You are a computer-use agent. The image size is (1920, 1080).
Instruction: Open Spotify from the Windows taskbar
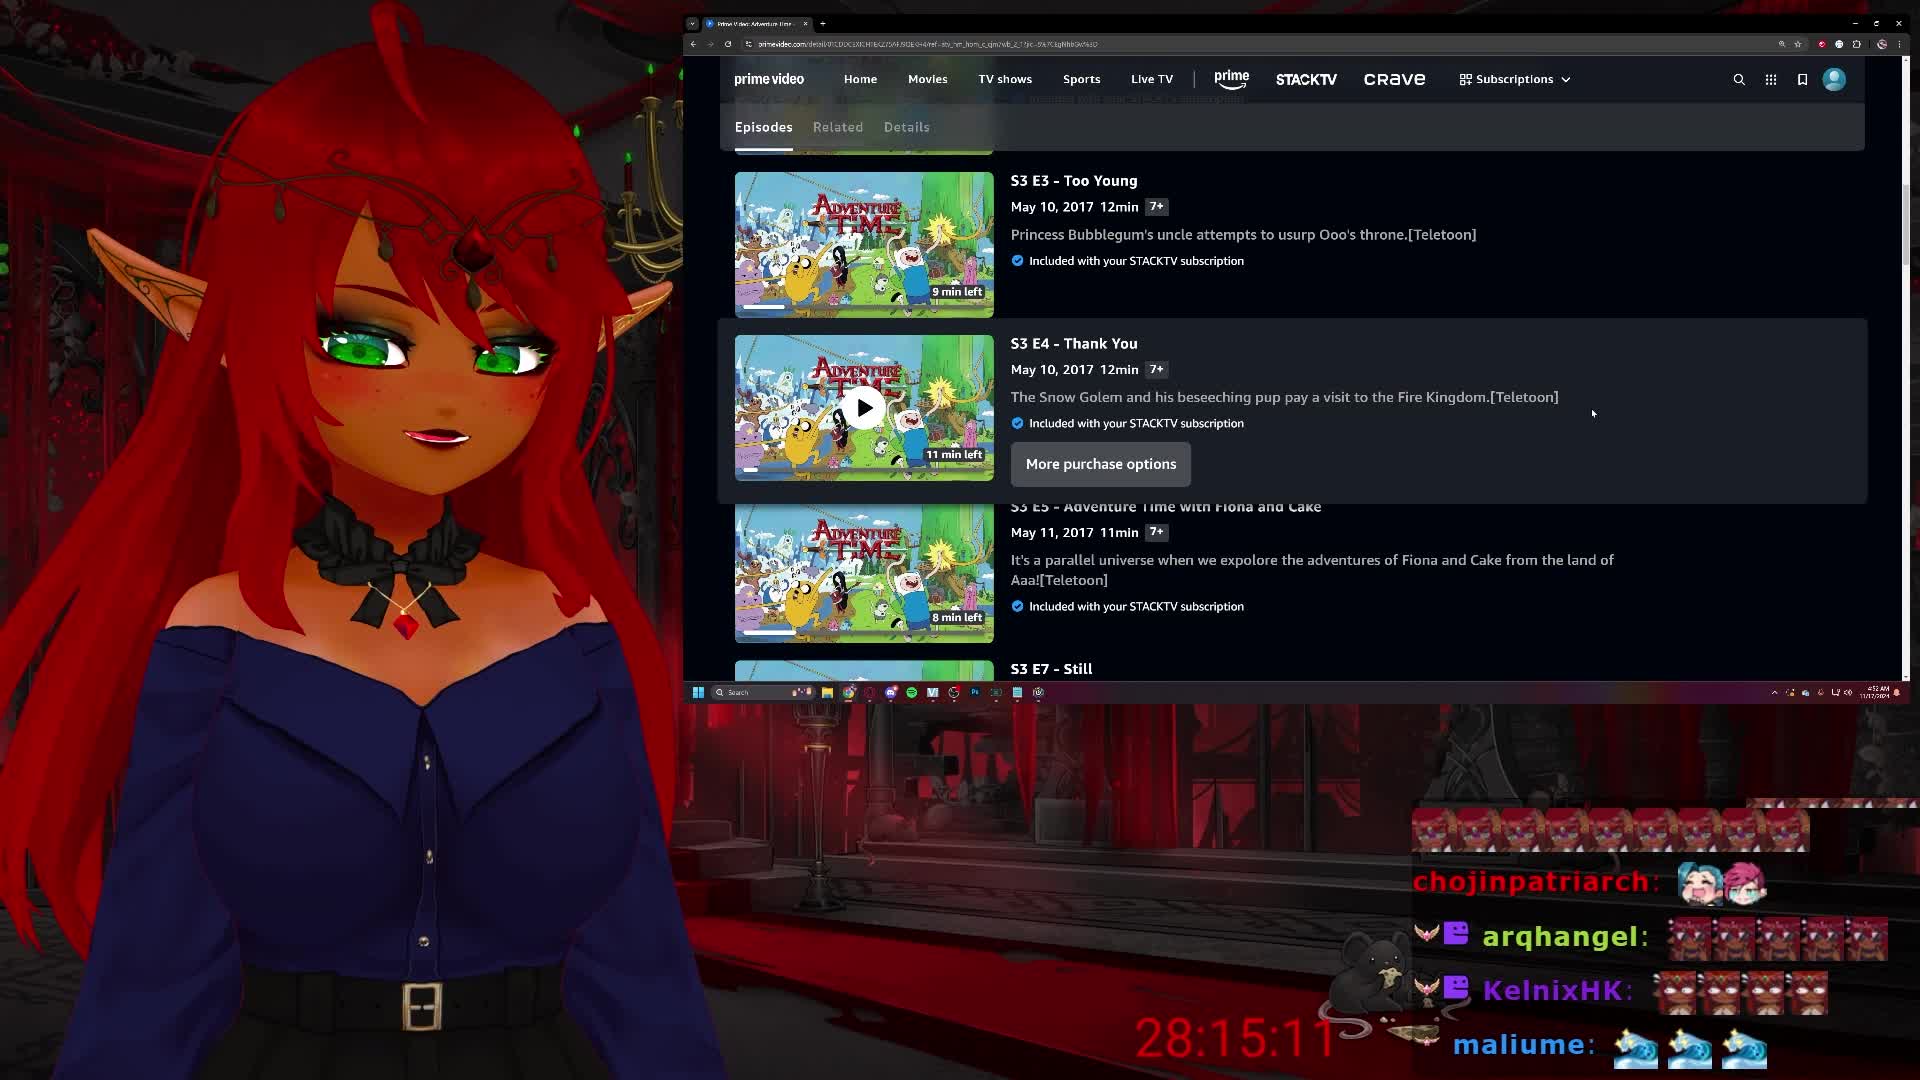911,692
